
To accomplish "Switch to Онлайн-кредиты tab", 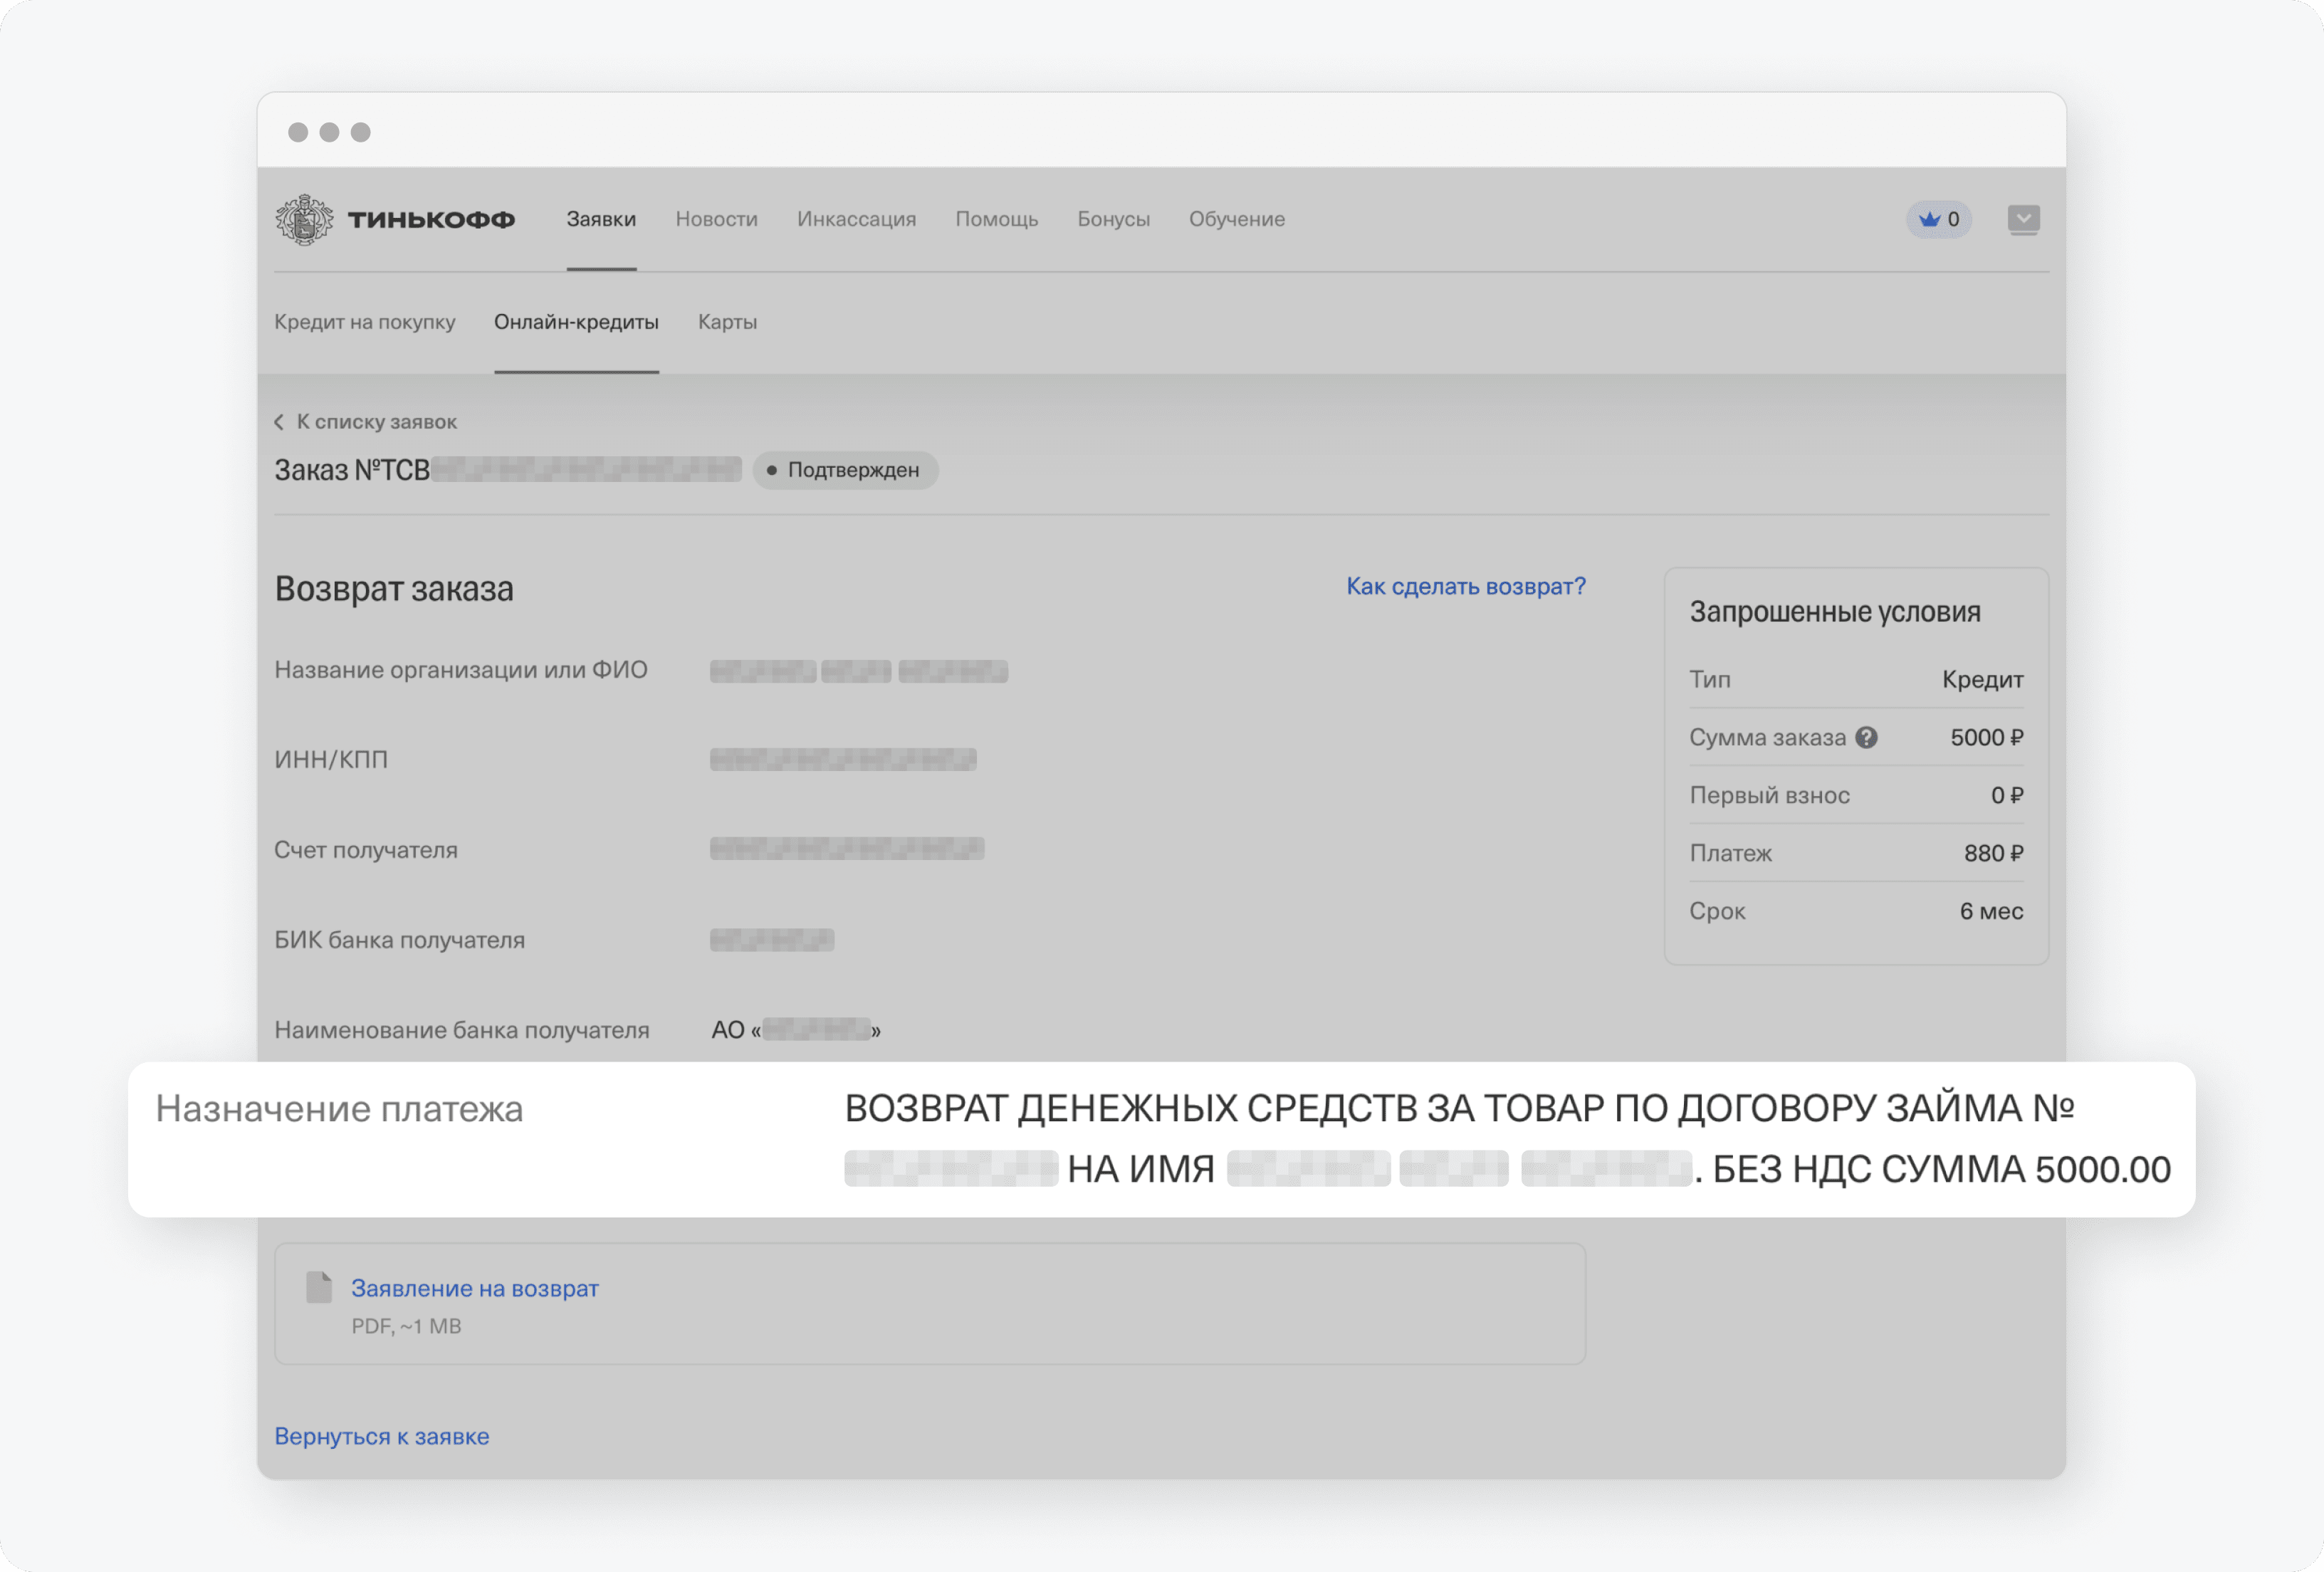I will tap(576, 322).
